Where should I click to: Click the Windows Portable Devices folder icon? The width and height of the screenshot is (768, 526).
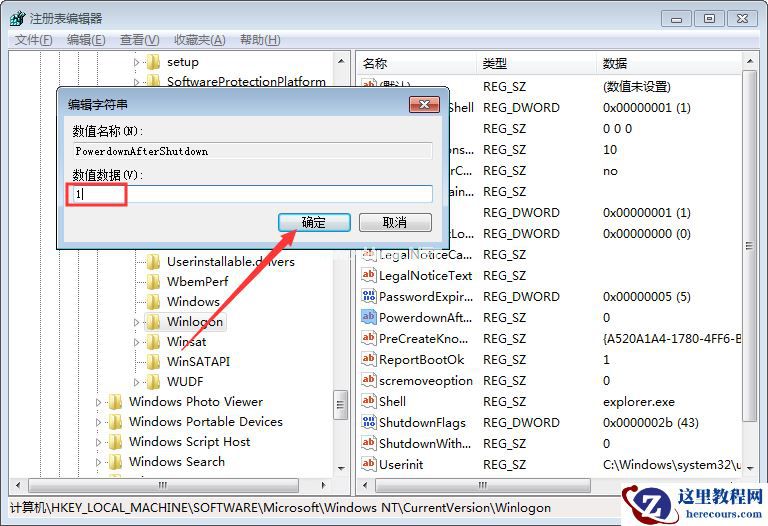tap(115, 422)
